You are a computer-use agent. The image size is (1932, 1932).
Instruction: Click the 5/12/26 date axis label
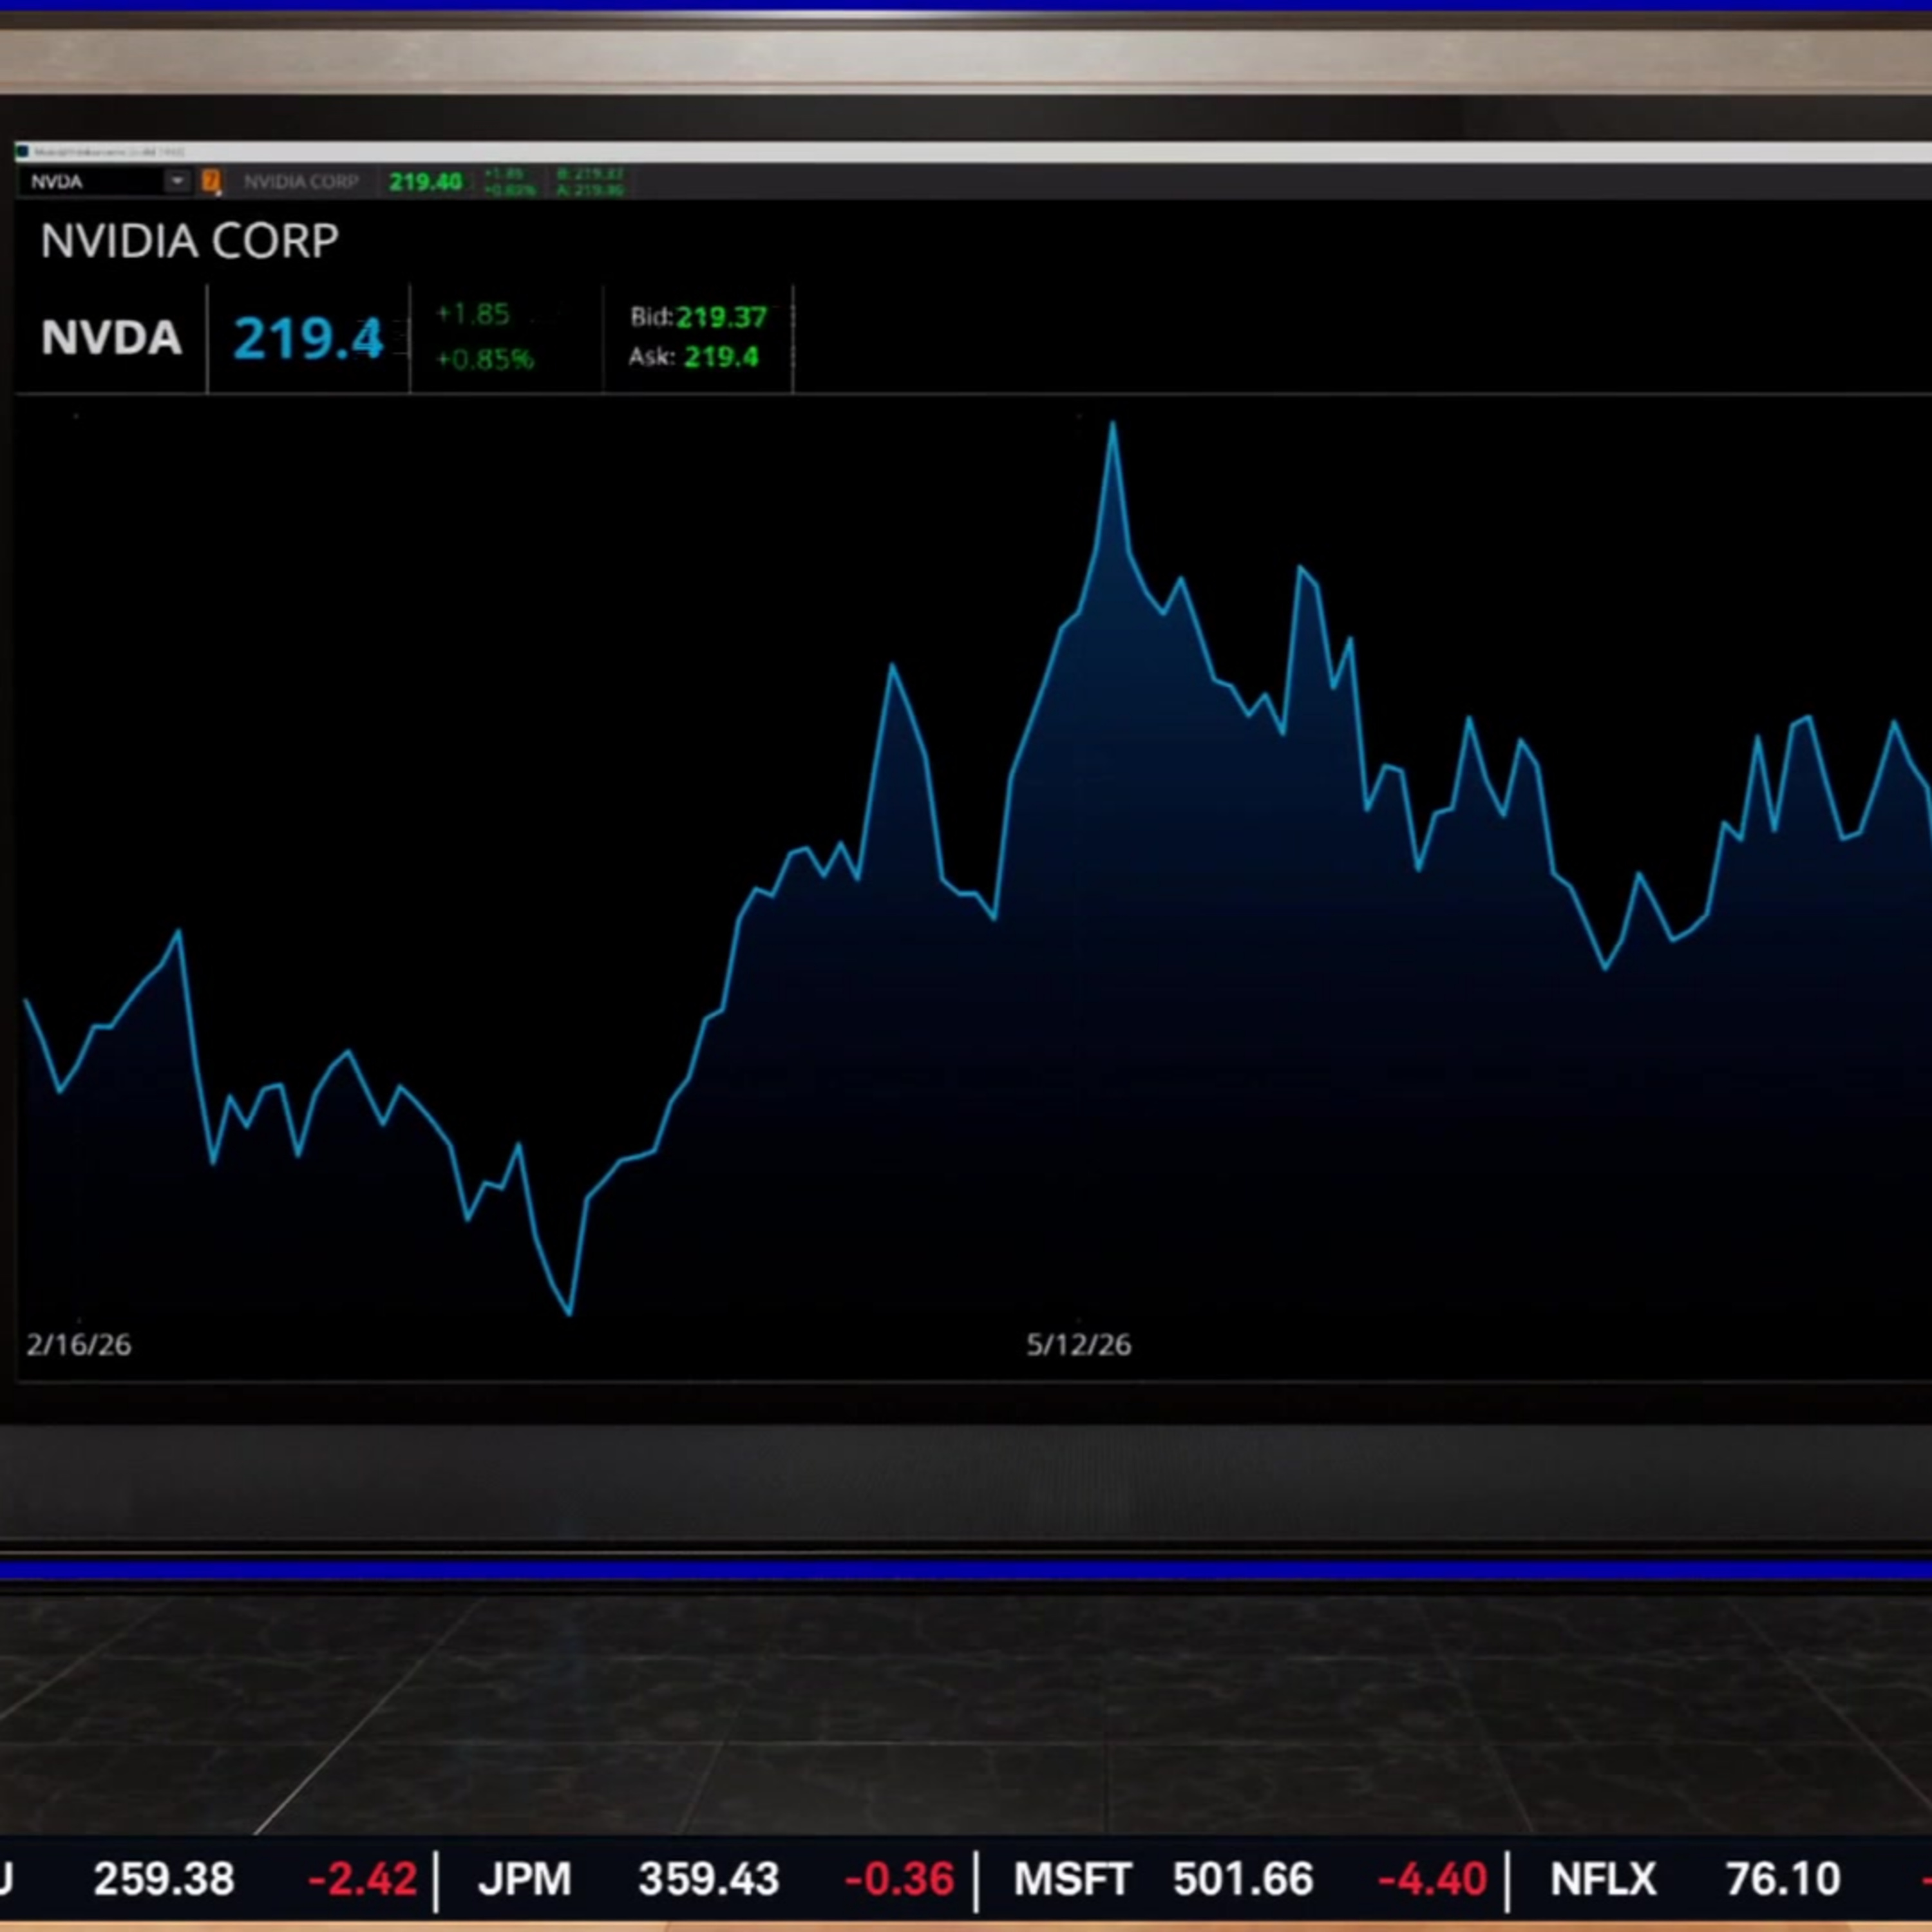[1079, 1344]
